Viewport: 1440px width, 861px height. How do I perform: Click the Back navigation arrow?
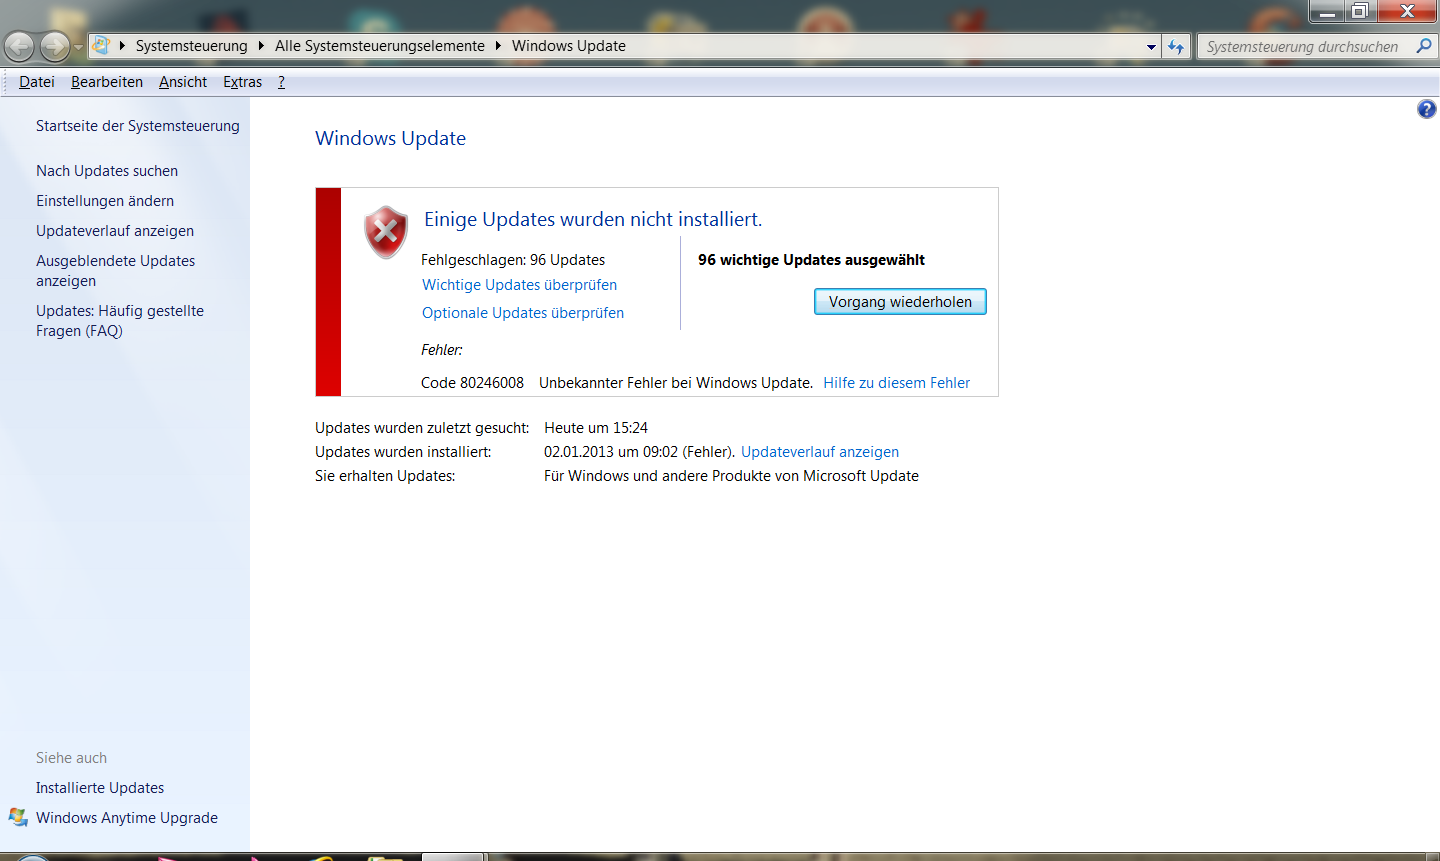tap(19, 46)
